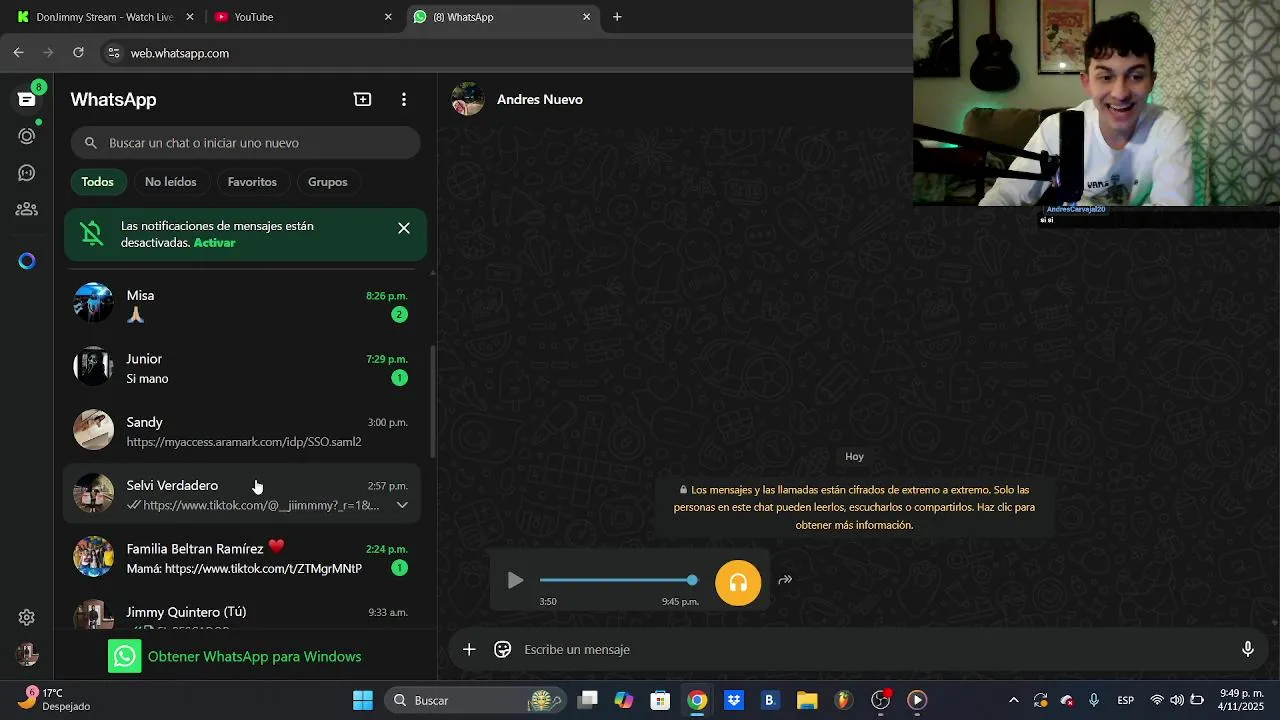
Task: Click the chat list scrollbar
Action: (433, 400)
